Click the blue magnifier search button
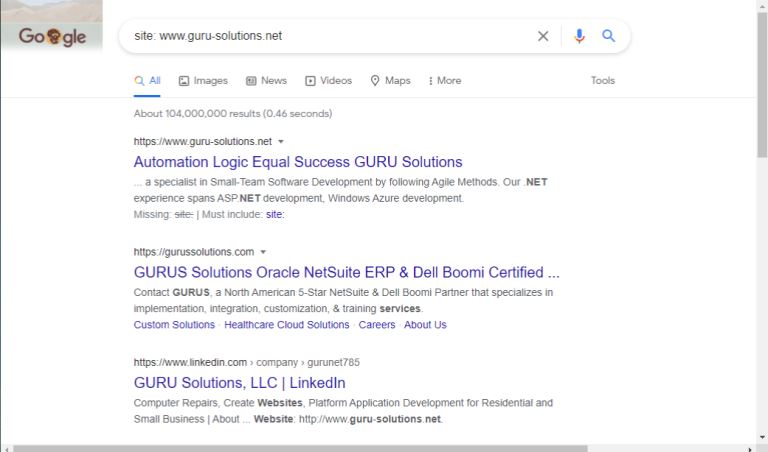768x452 pixels. pos(608,36)
